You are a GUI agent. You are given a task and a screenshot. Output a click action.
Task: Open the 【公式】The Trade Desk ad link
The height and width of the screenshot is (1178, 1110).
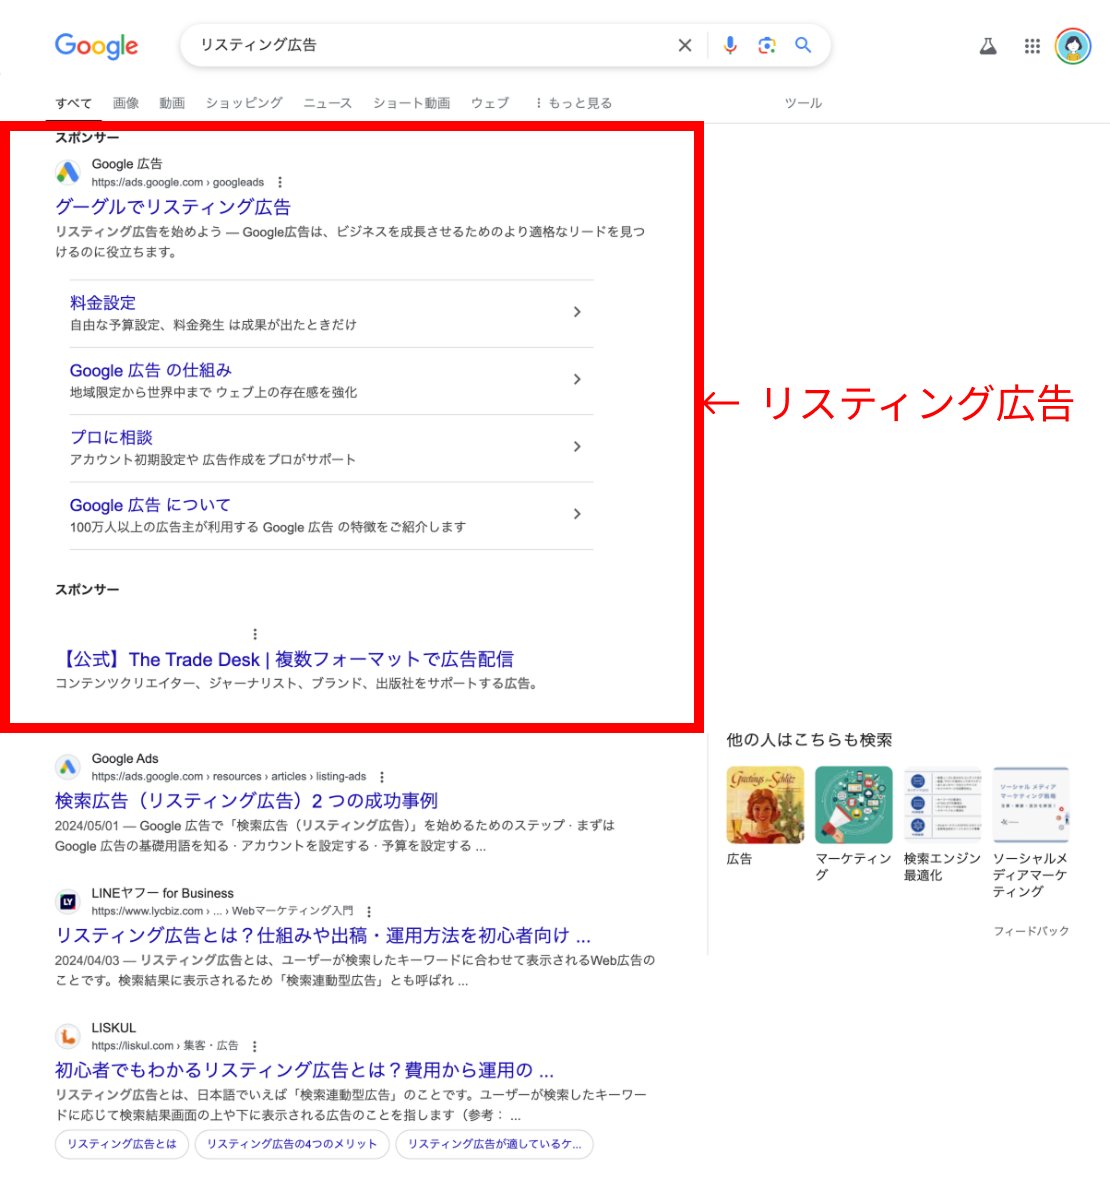click(285, 660)
